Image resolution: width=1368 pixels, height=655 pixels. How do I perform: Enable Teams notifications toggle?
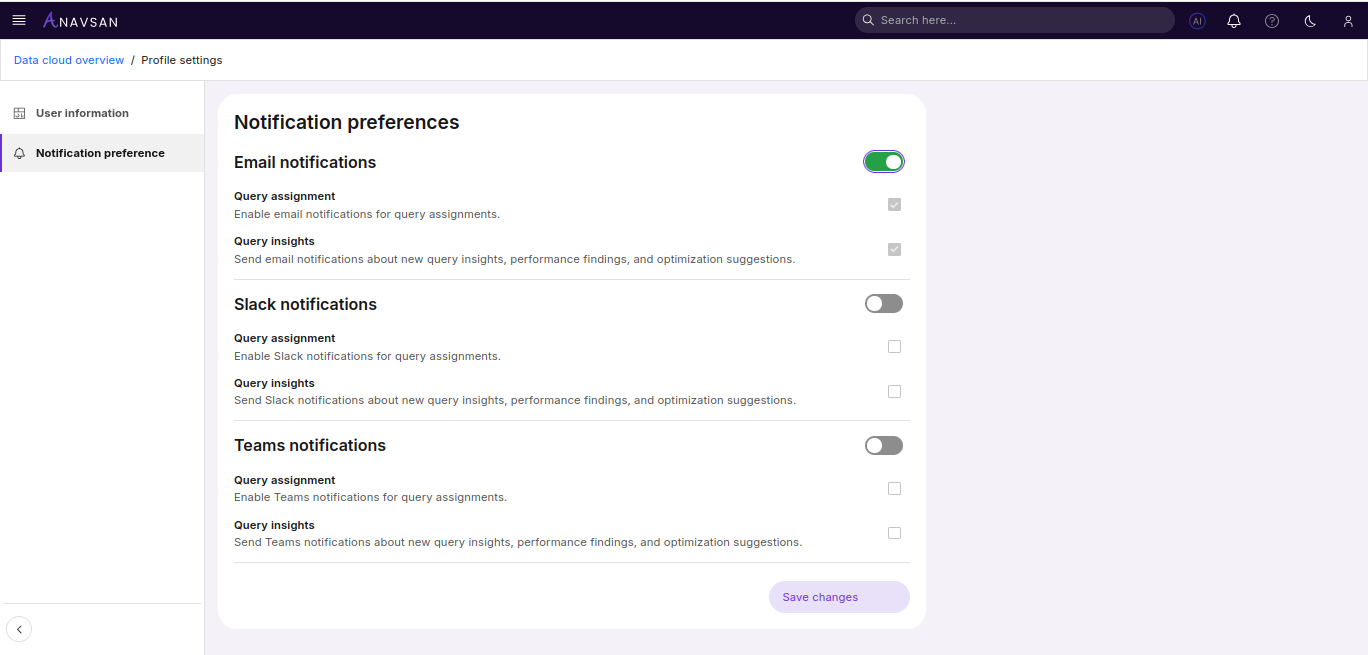click(x=883, y=445)
